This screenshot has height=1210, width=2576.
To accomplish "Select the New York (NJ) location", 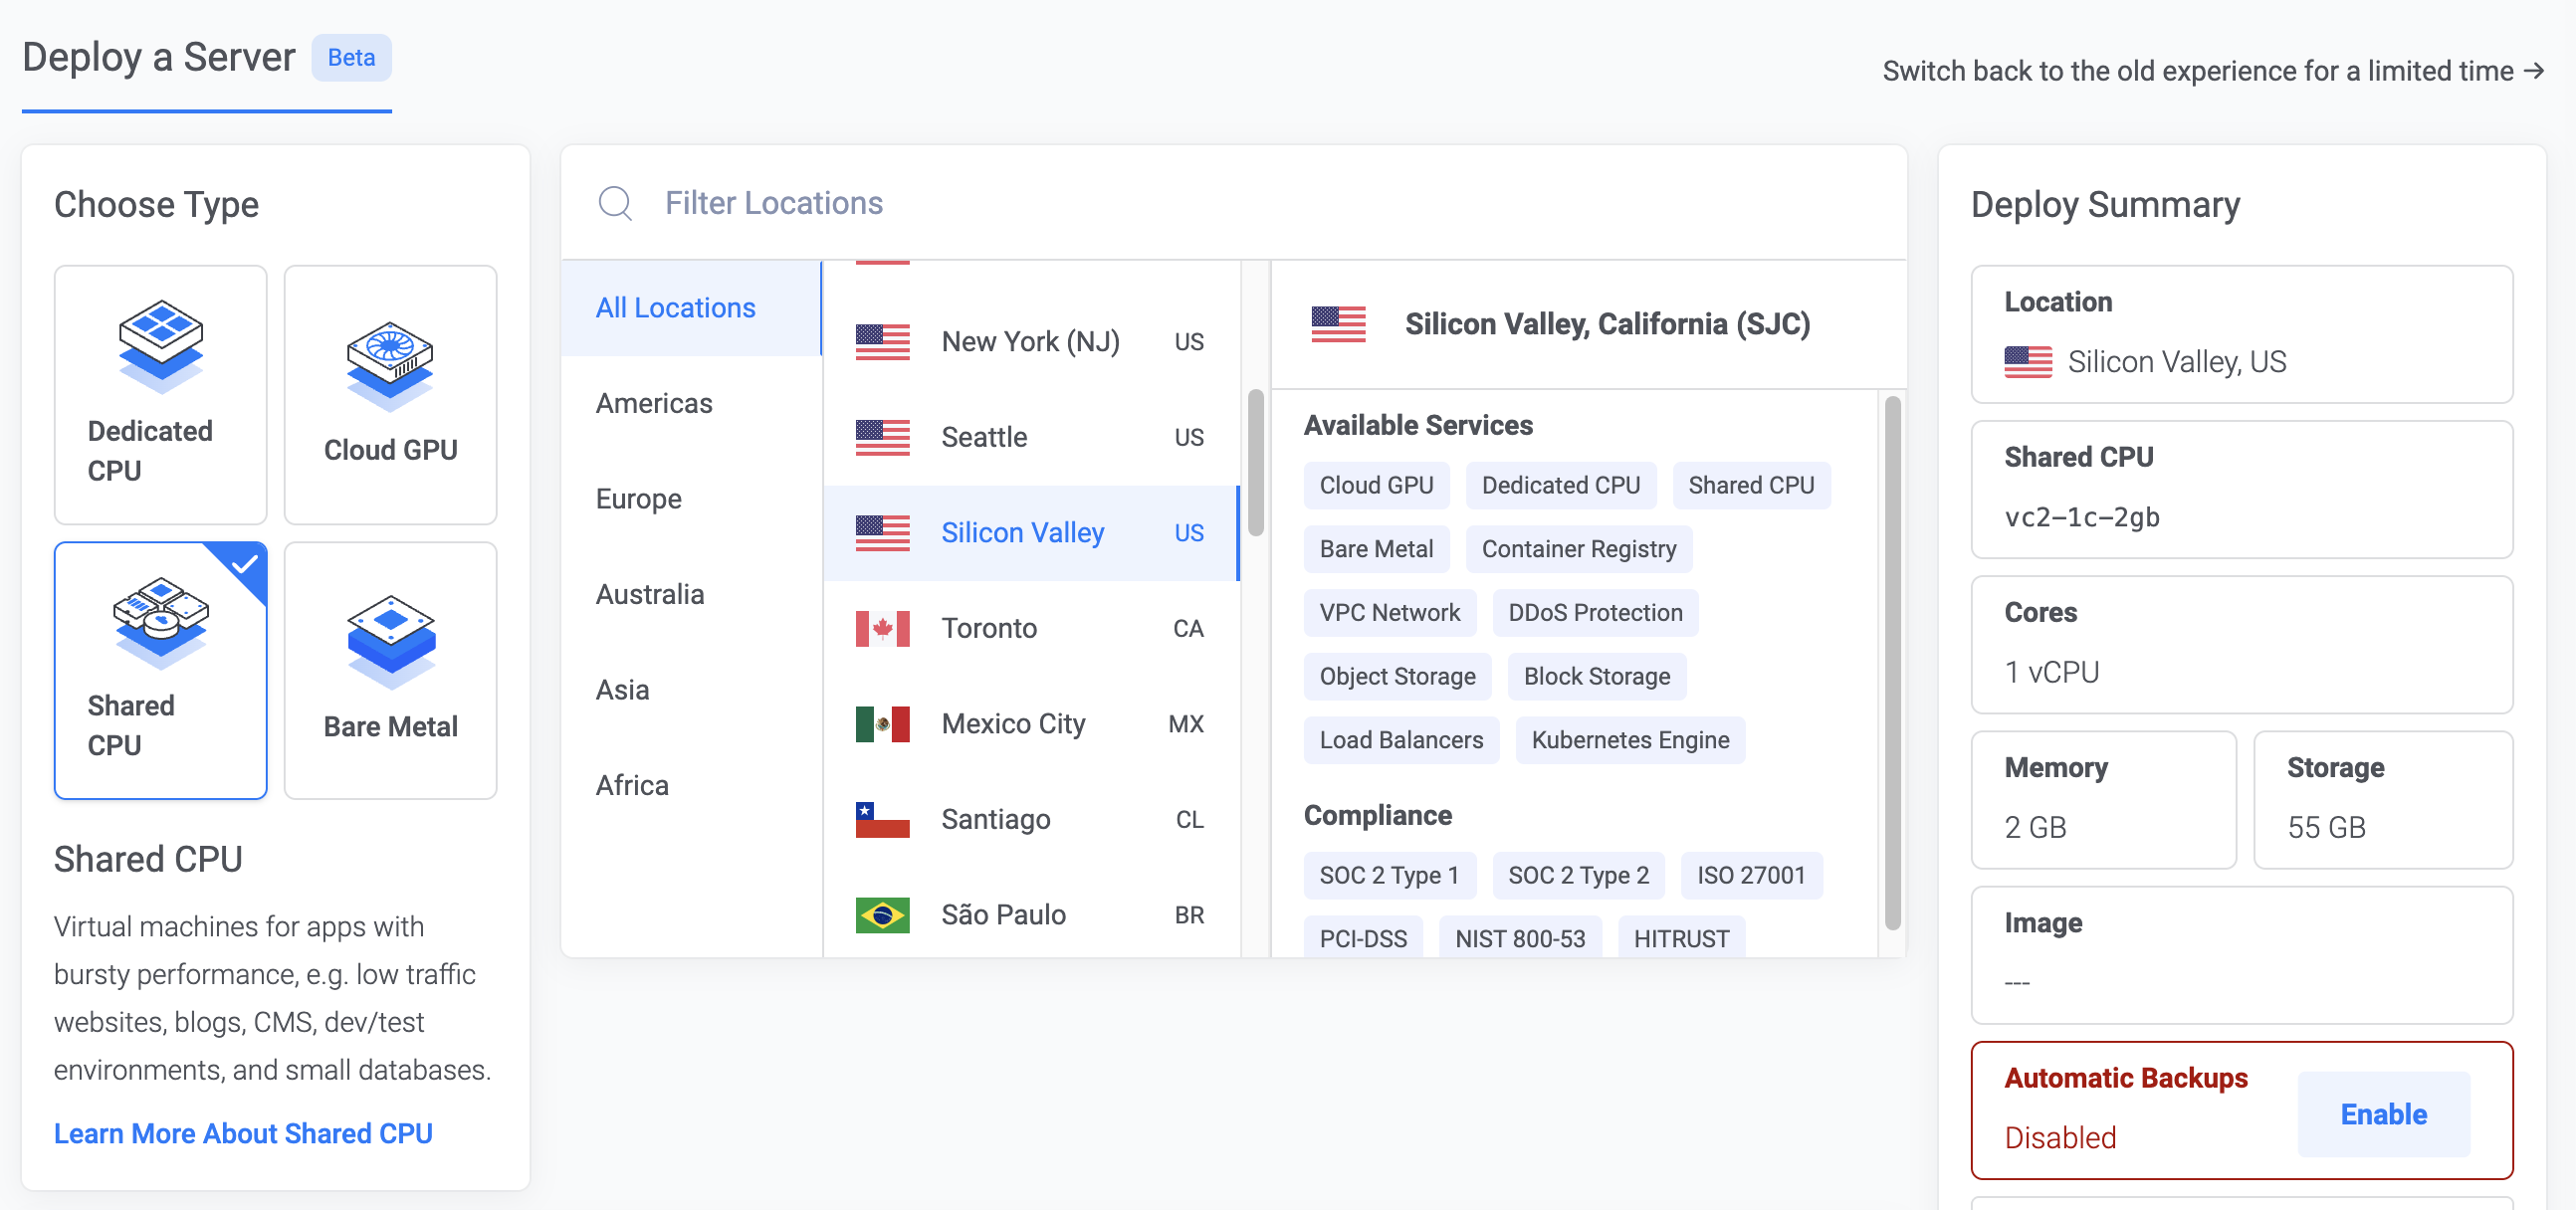I will coord(1031,342).
